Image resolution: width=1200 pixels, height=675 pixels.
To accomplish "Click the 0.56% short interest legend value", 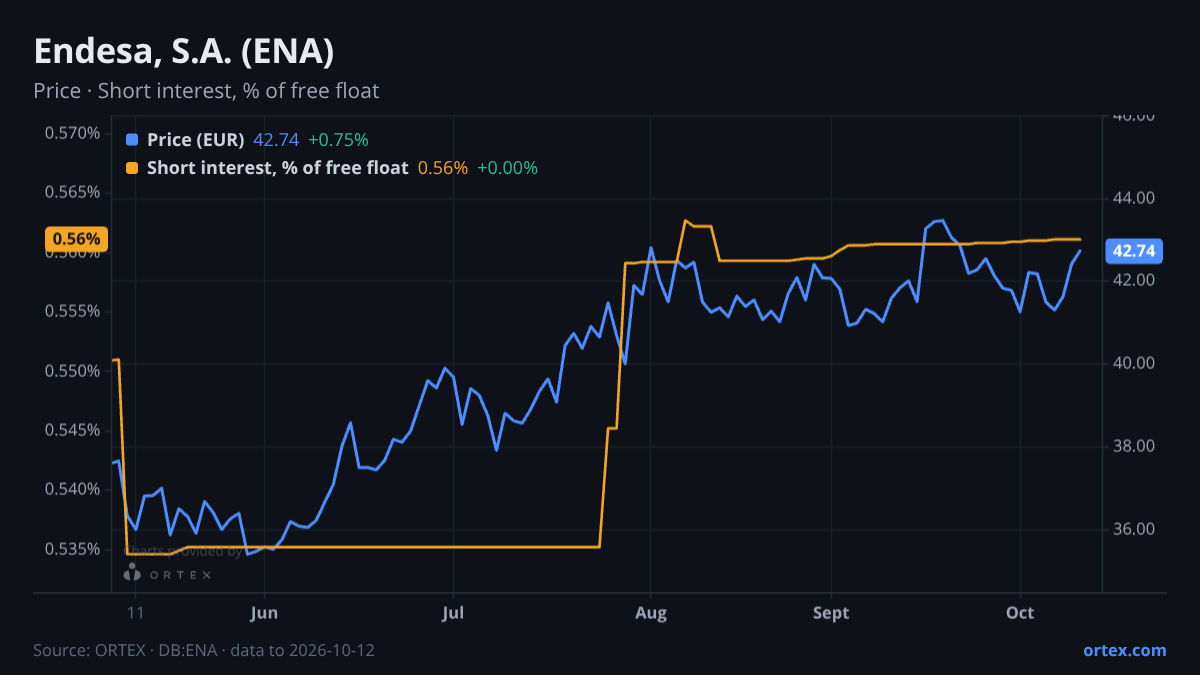I will pos(442,168).
